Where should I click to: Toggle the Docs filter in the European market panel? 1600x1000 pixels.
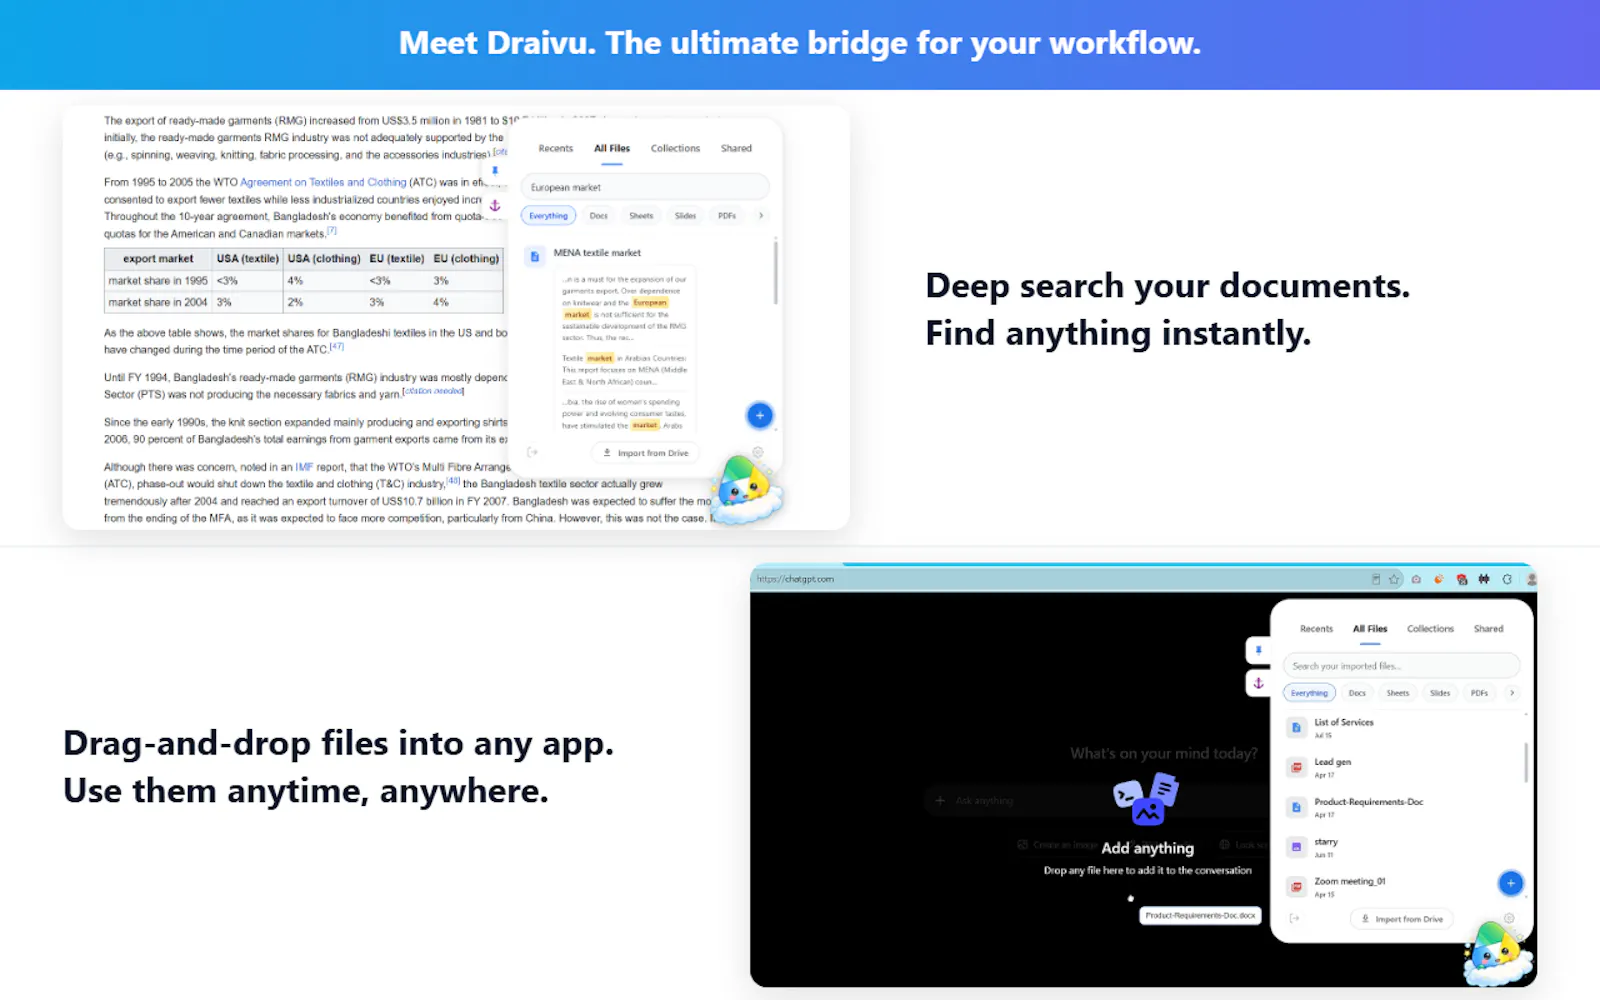(x=599, y=216)
